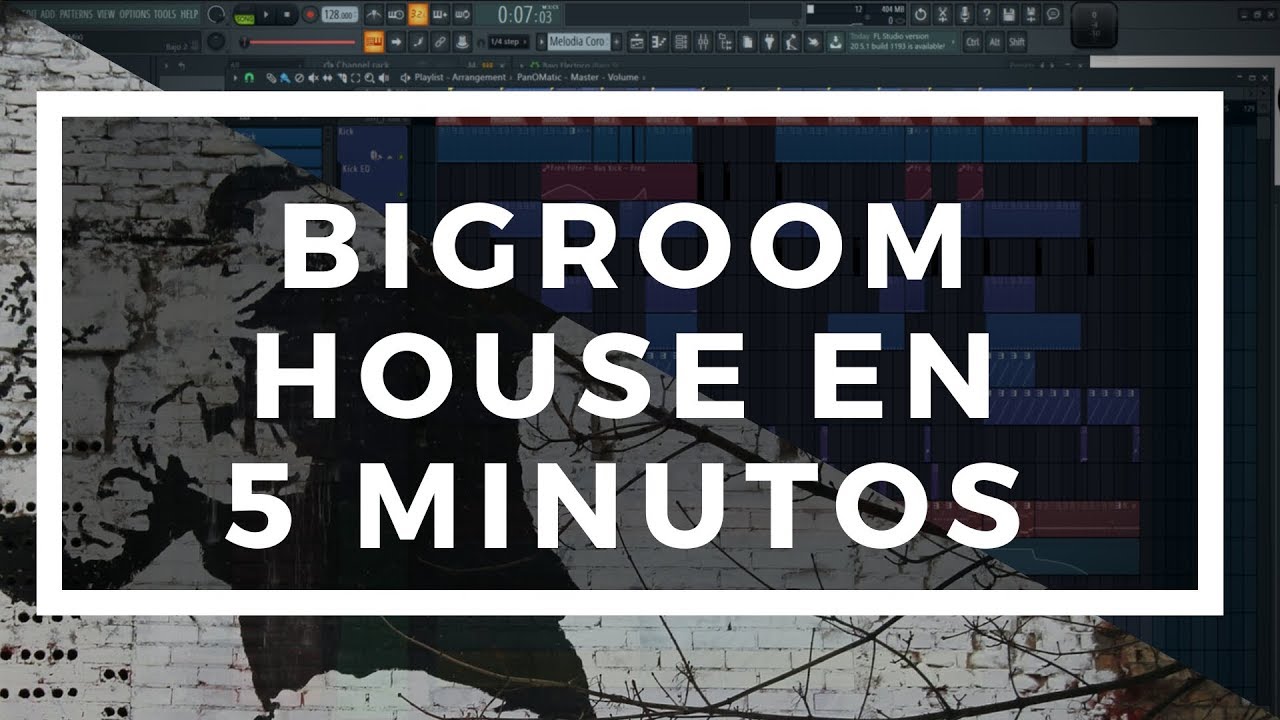Open the channel rack view icon
The height and width of the screenshot is (720, 1280).
pos(681,42)
